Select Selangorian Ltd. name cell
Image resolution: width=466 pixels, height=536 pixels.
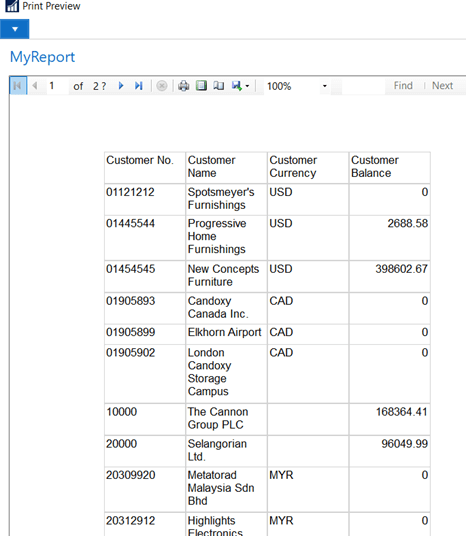coord(226,451)
